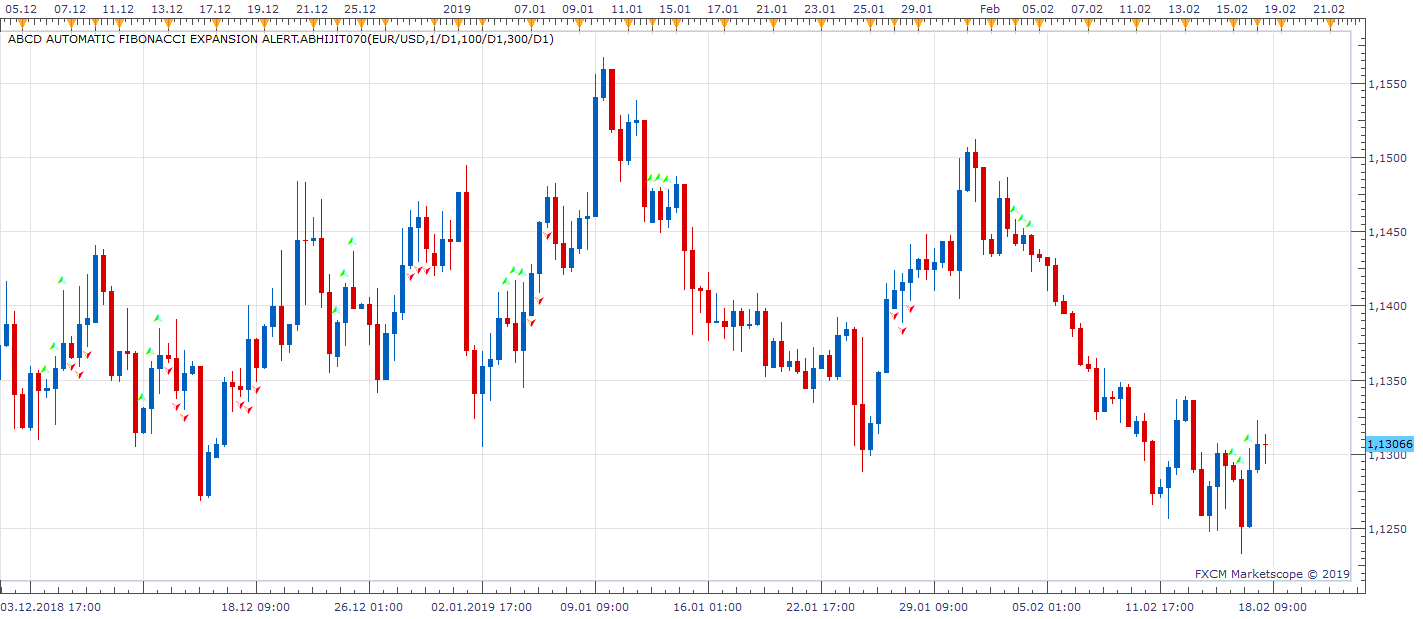Viewport: 1423px width, 619px height.
Task: Click the 1,1450 price axis label
Action: point(1386,232)
